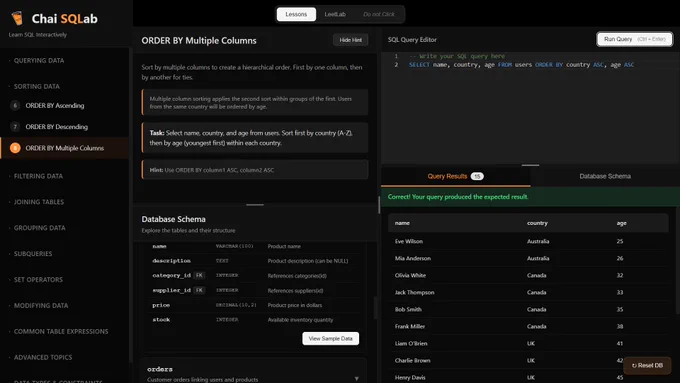Open lesson 7 ORDER BY Descending
The height and width of the screenshot is (383, 680).
coord(56,127)
